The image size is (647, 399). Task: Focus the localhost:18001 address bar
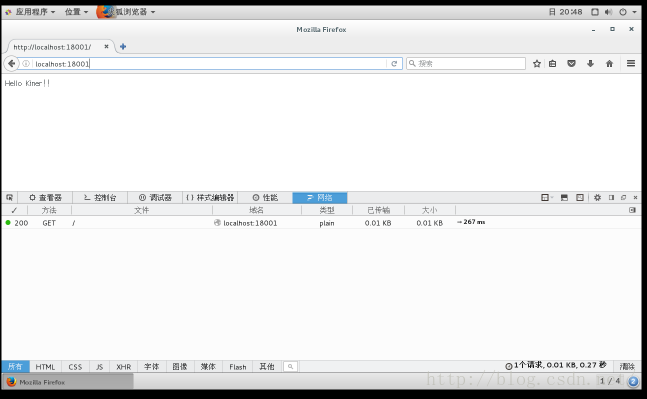point(210,64)
